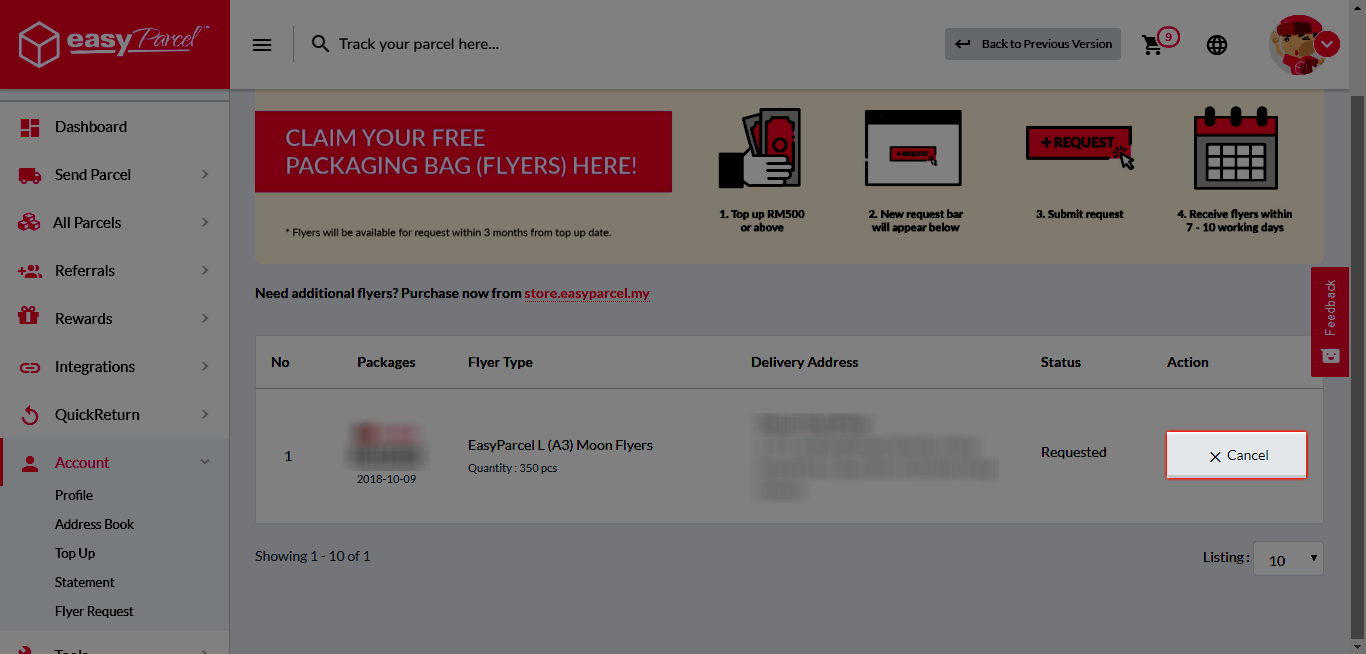Open Statement submenu item
1366x654 pixels.
coord(85,582)
